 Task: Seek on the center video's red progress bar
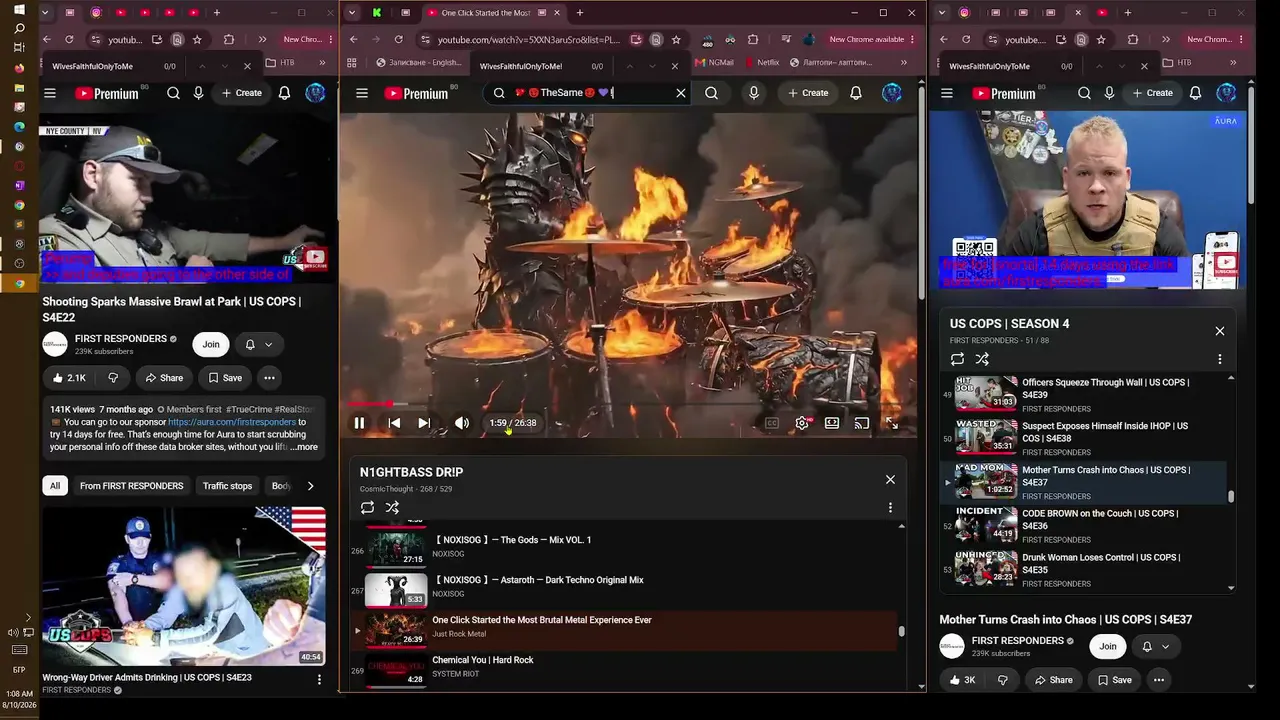tap(627, 404)
